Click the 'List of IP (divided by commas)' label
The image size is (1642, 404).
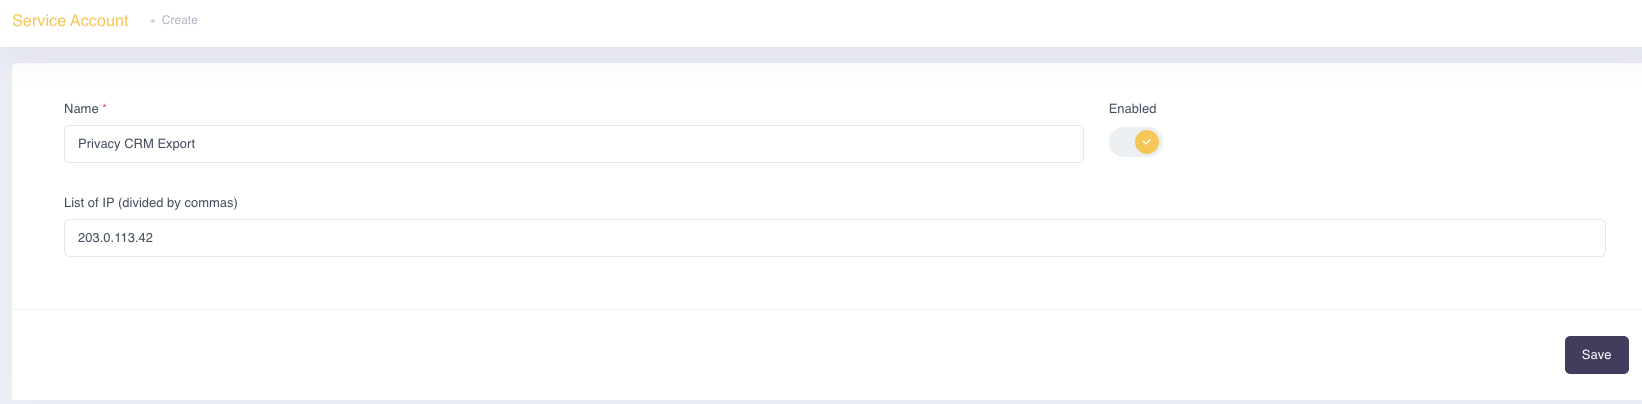click(x=151, y=202)
